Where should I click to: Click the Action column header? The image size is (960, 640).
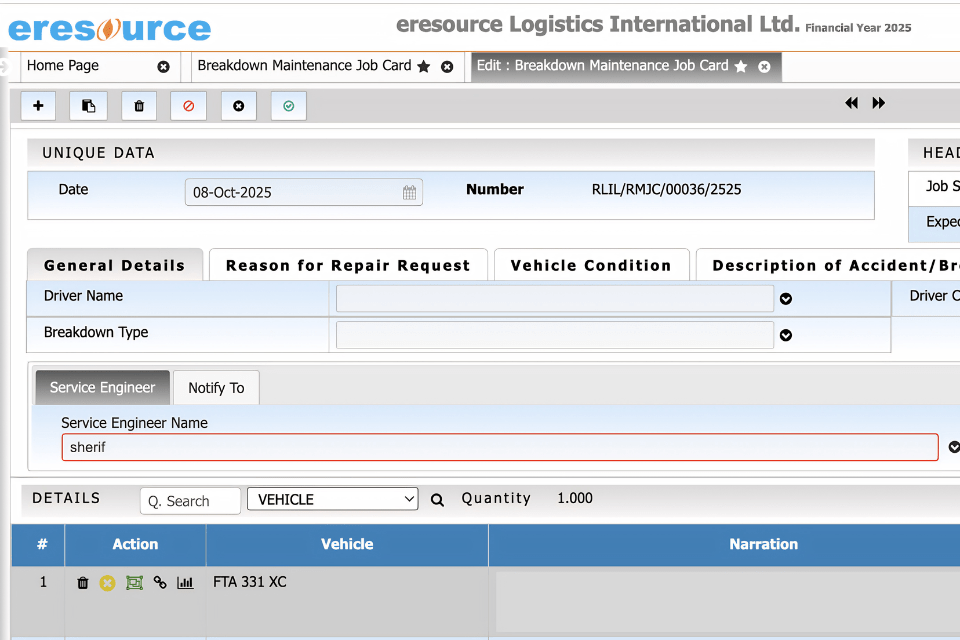(135, 544)
